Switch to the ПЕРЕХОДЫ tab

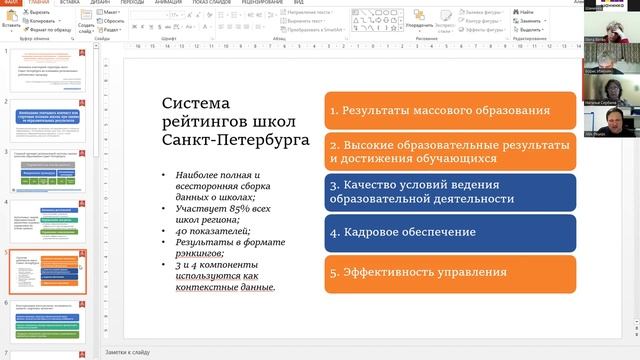132,2
